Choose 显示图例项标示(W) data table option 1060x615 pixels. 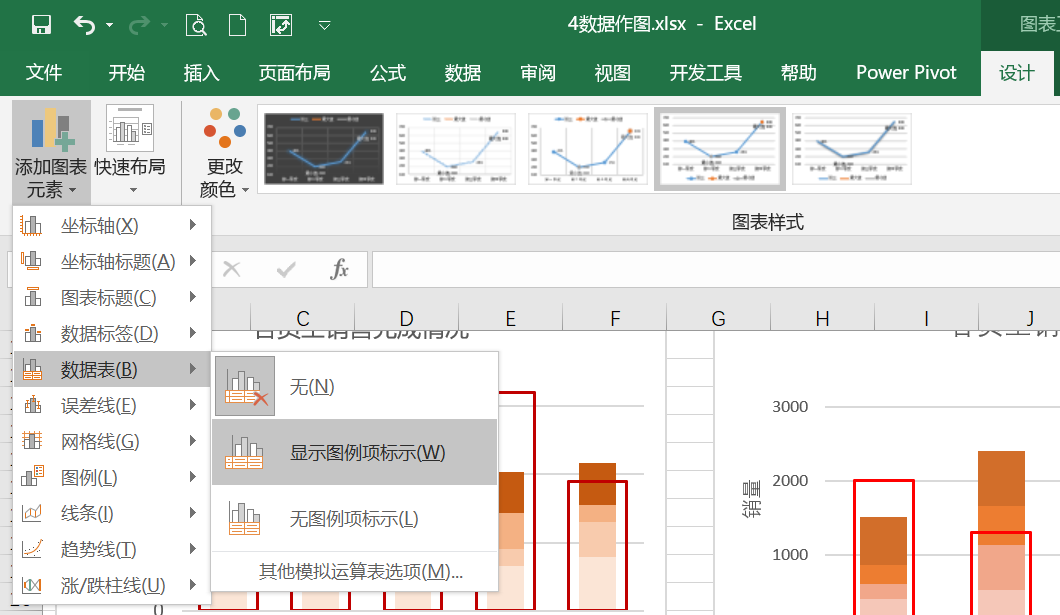pos(355,452)
